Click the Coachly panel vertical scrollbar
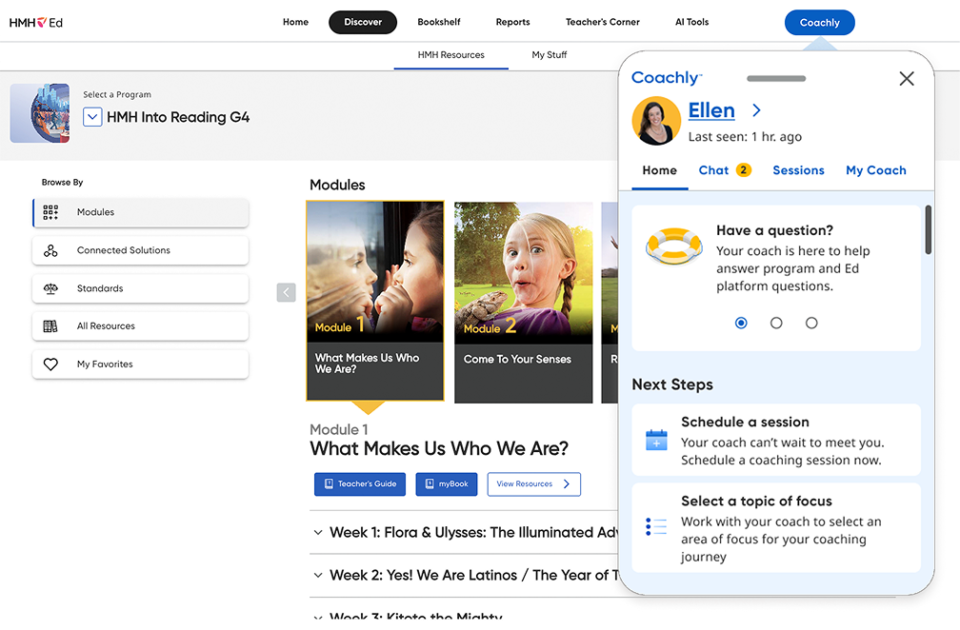This screenshot has height=630, width=960. click(928, 230)
